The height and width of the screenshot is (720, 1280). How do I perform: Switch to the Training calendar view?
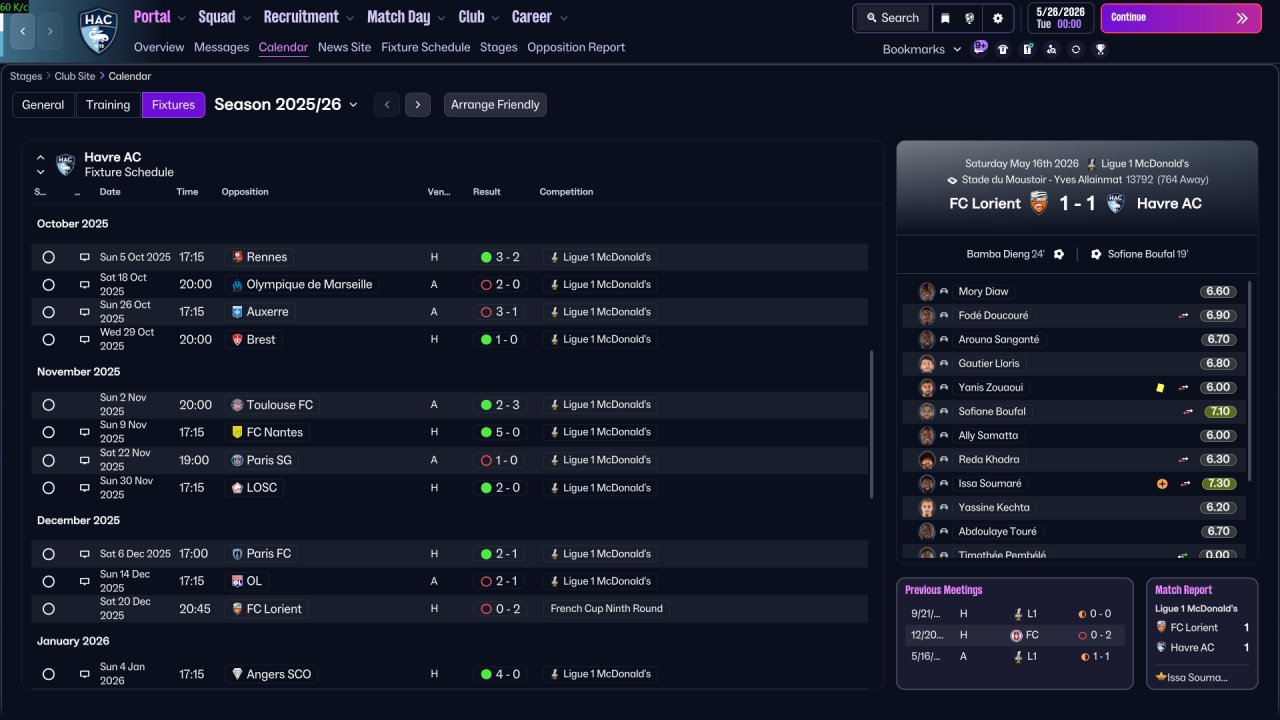pyautogui.click(x=108, y=105)
